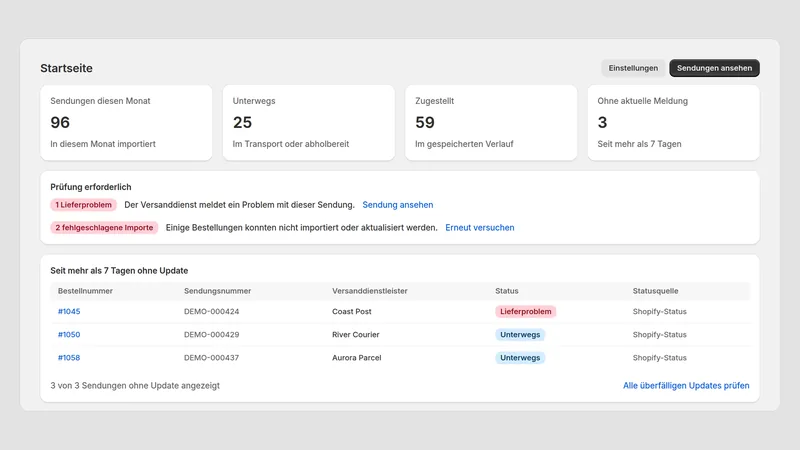Screen dimensions: 800x450
Task: Click Erneut versuchen link
Action: click(480, 228)
